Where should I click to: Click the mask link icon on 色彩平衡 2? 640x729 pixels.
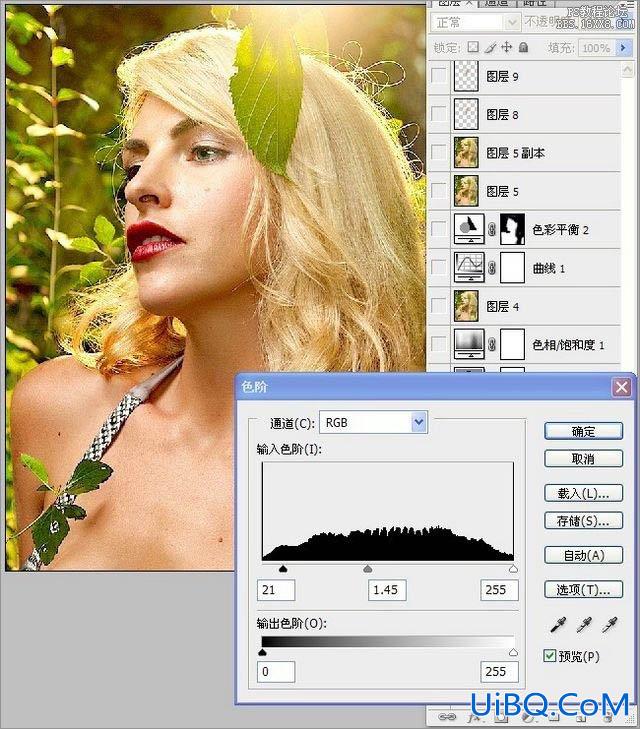pyautogui.click(x=492, y=229)
